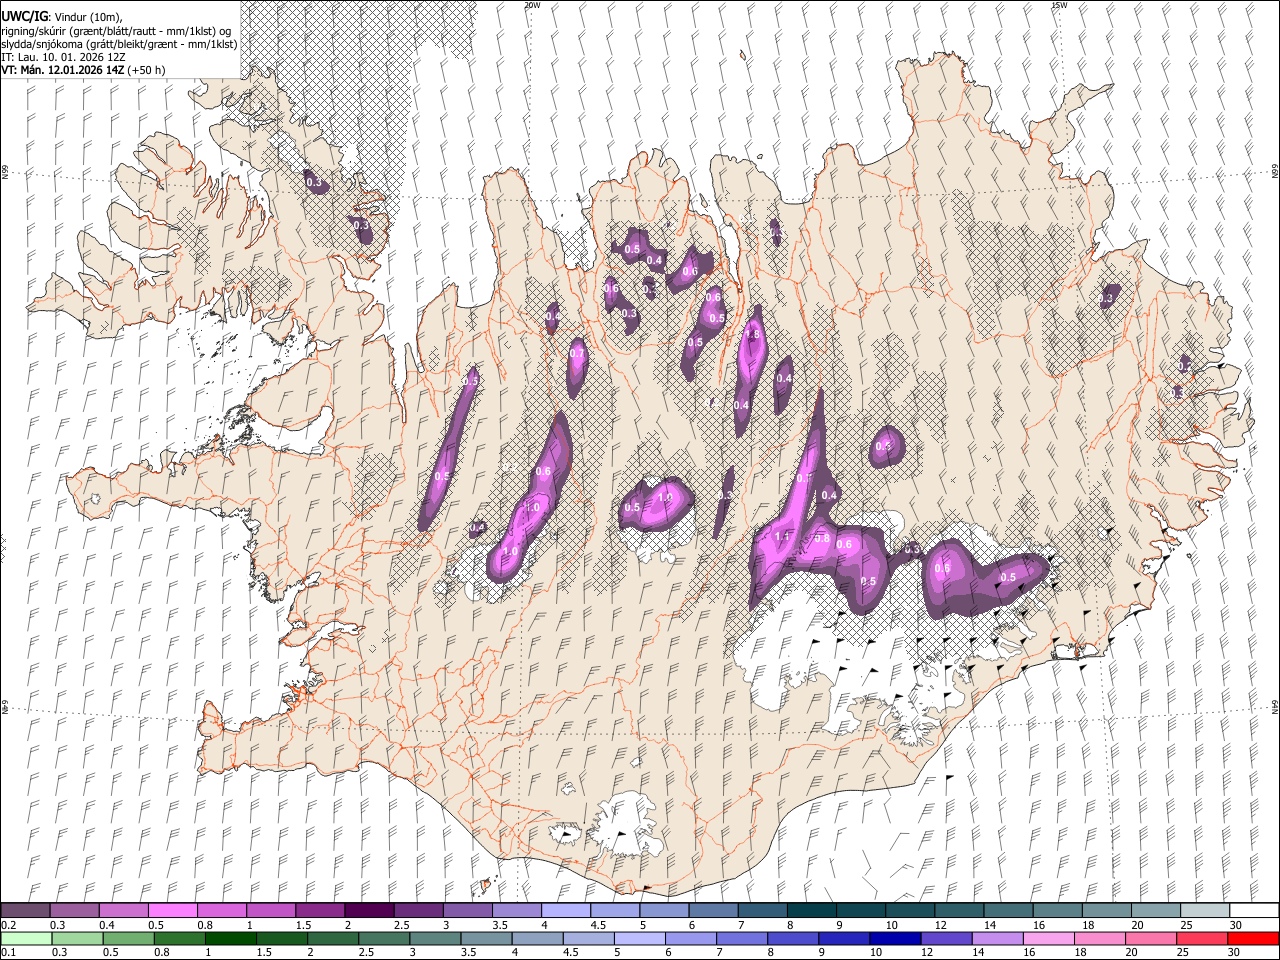Click the 'VT: Mán. 12.01.2026 14Z (+50 h)' line
The height and width of the screenshot is (960, 1280).
pos(84,70)
